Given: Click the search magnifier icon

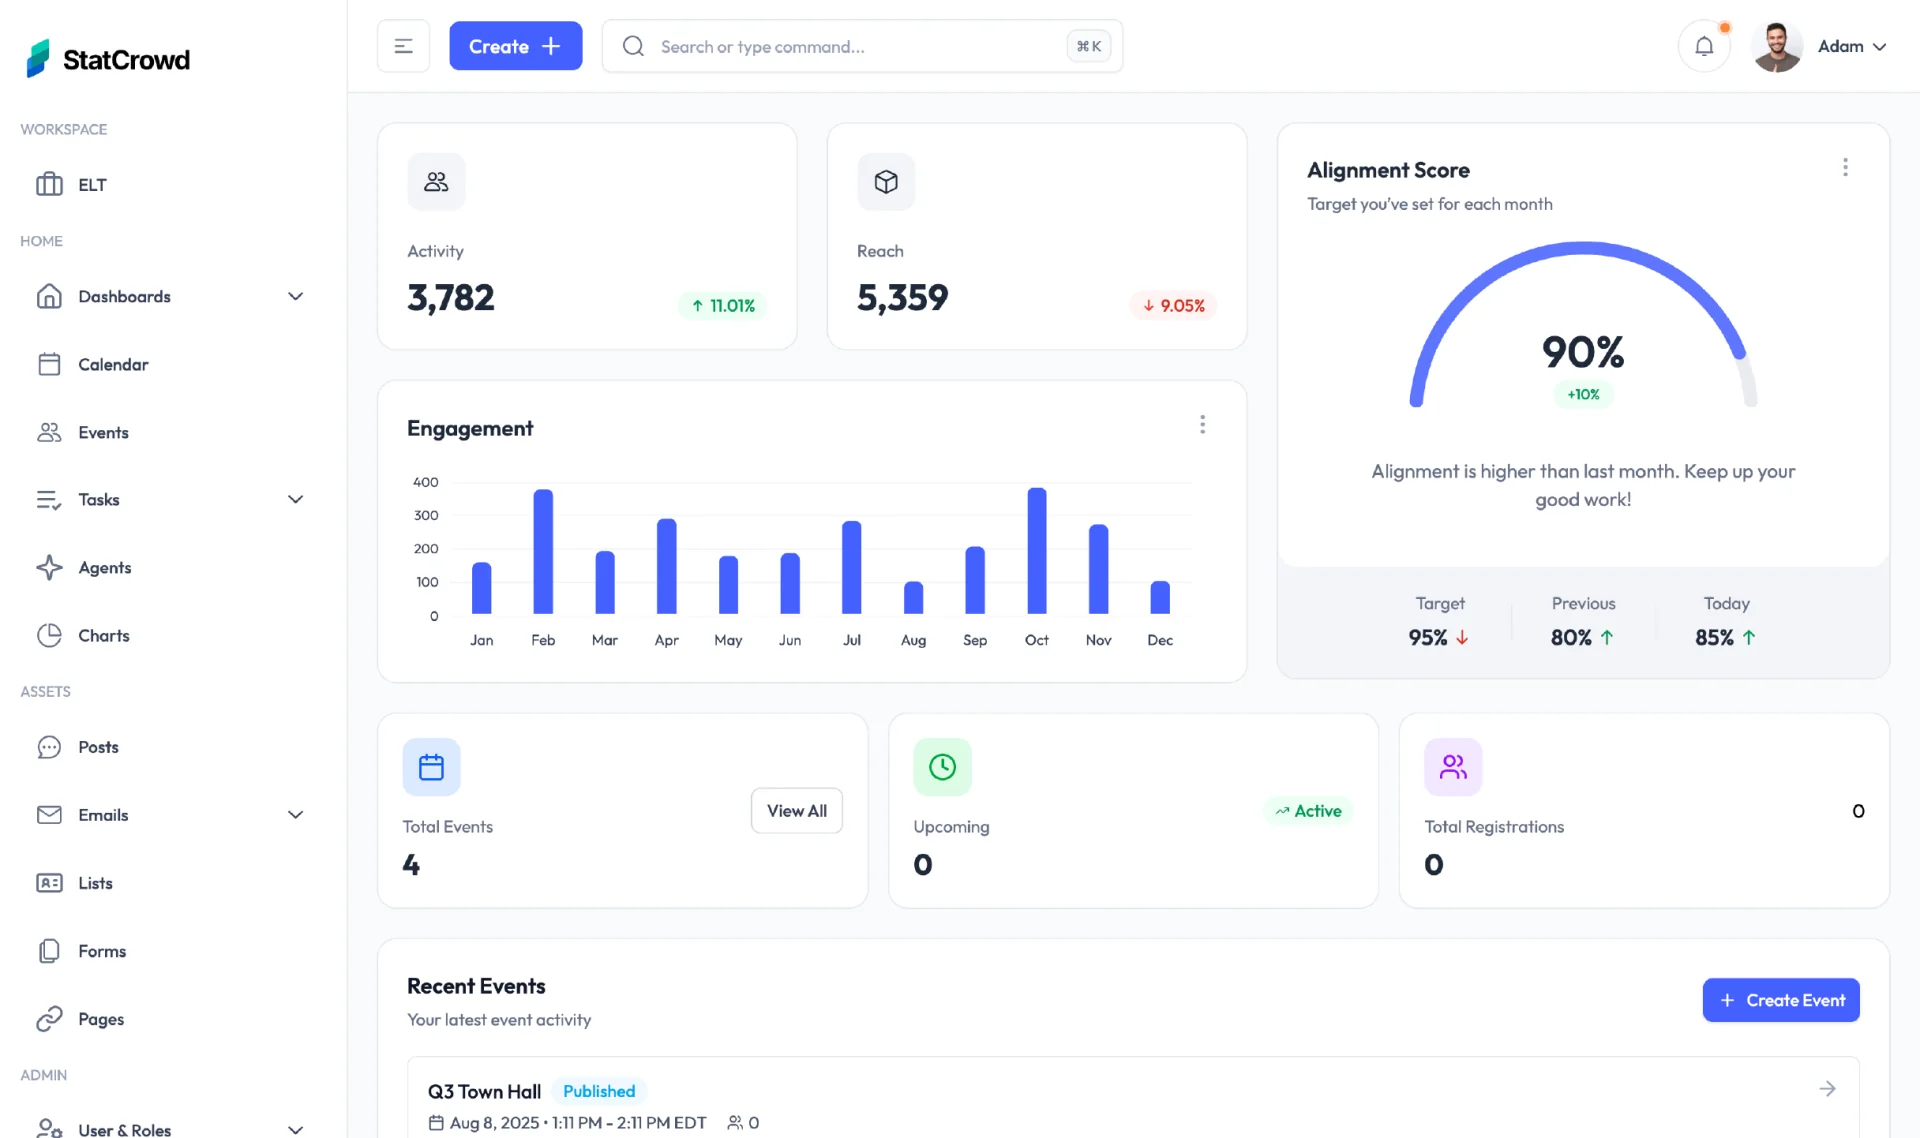Looking at the screenshot, I should point(633,46).
